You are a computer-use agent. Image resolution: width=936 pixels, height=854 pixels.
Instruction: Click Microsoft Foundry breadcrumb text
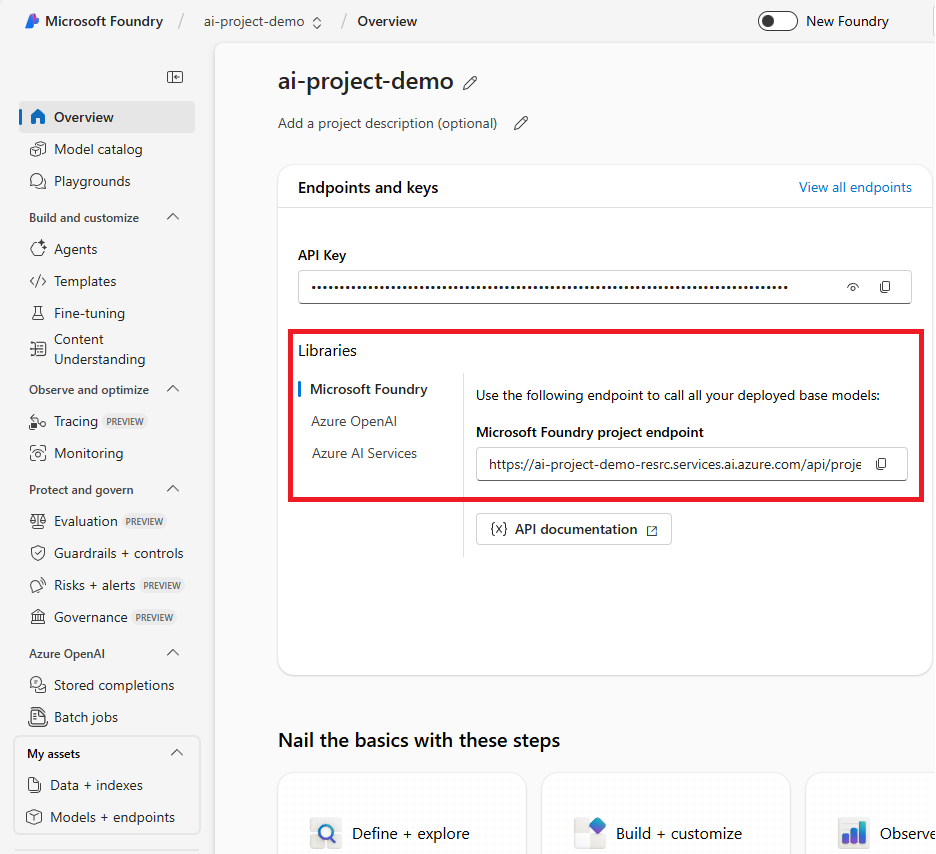click(x=104, y=21)
